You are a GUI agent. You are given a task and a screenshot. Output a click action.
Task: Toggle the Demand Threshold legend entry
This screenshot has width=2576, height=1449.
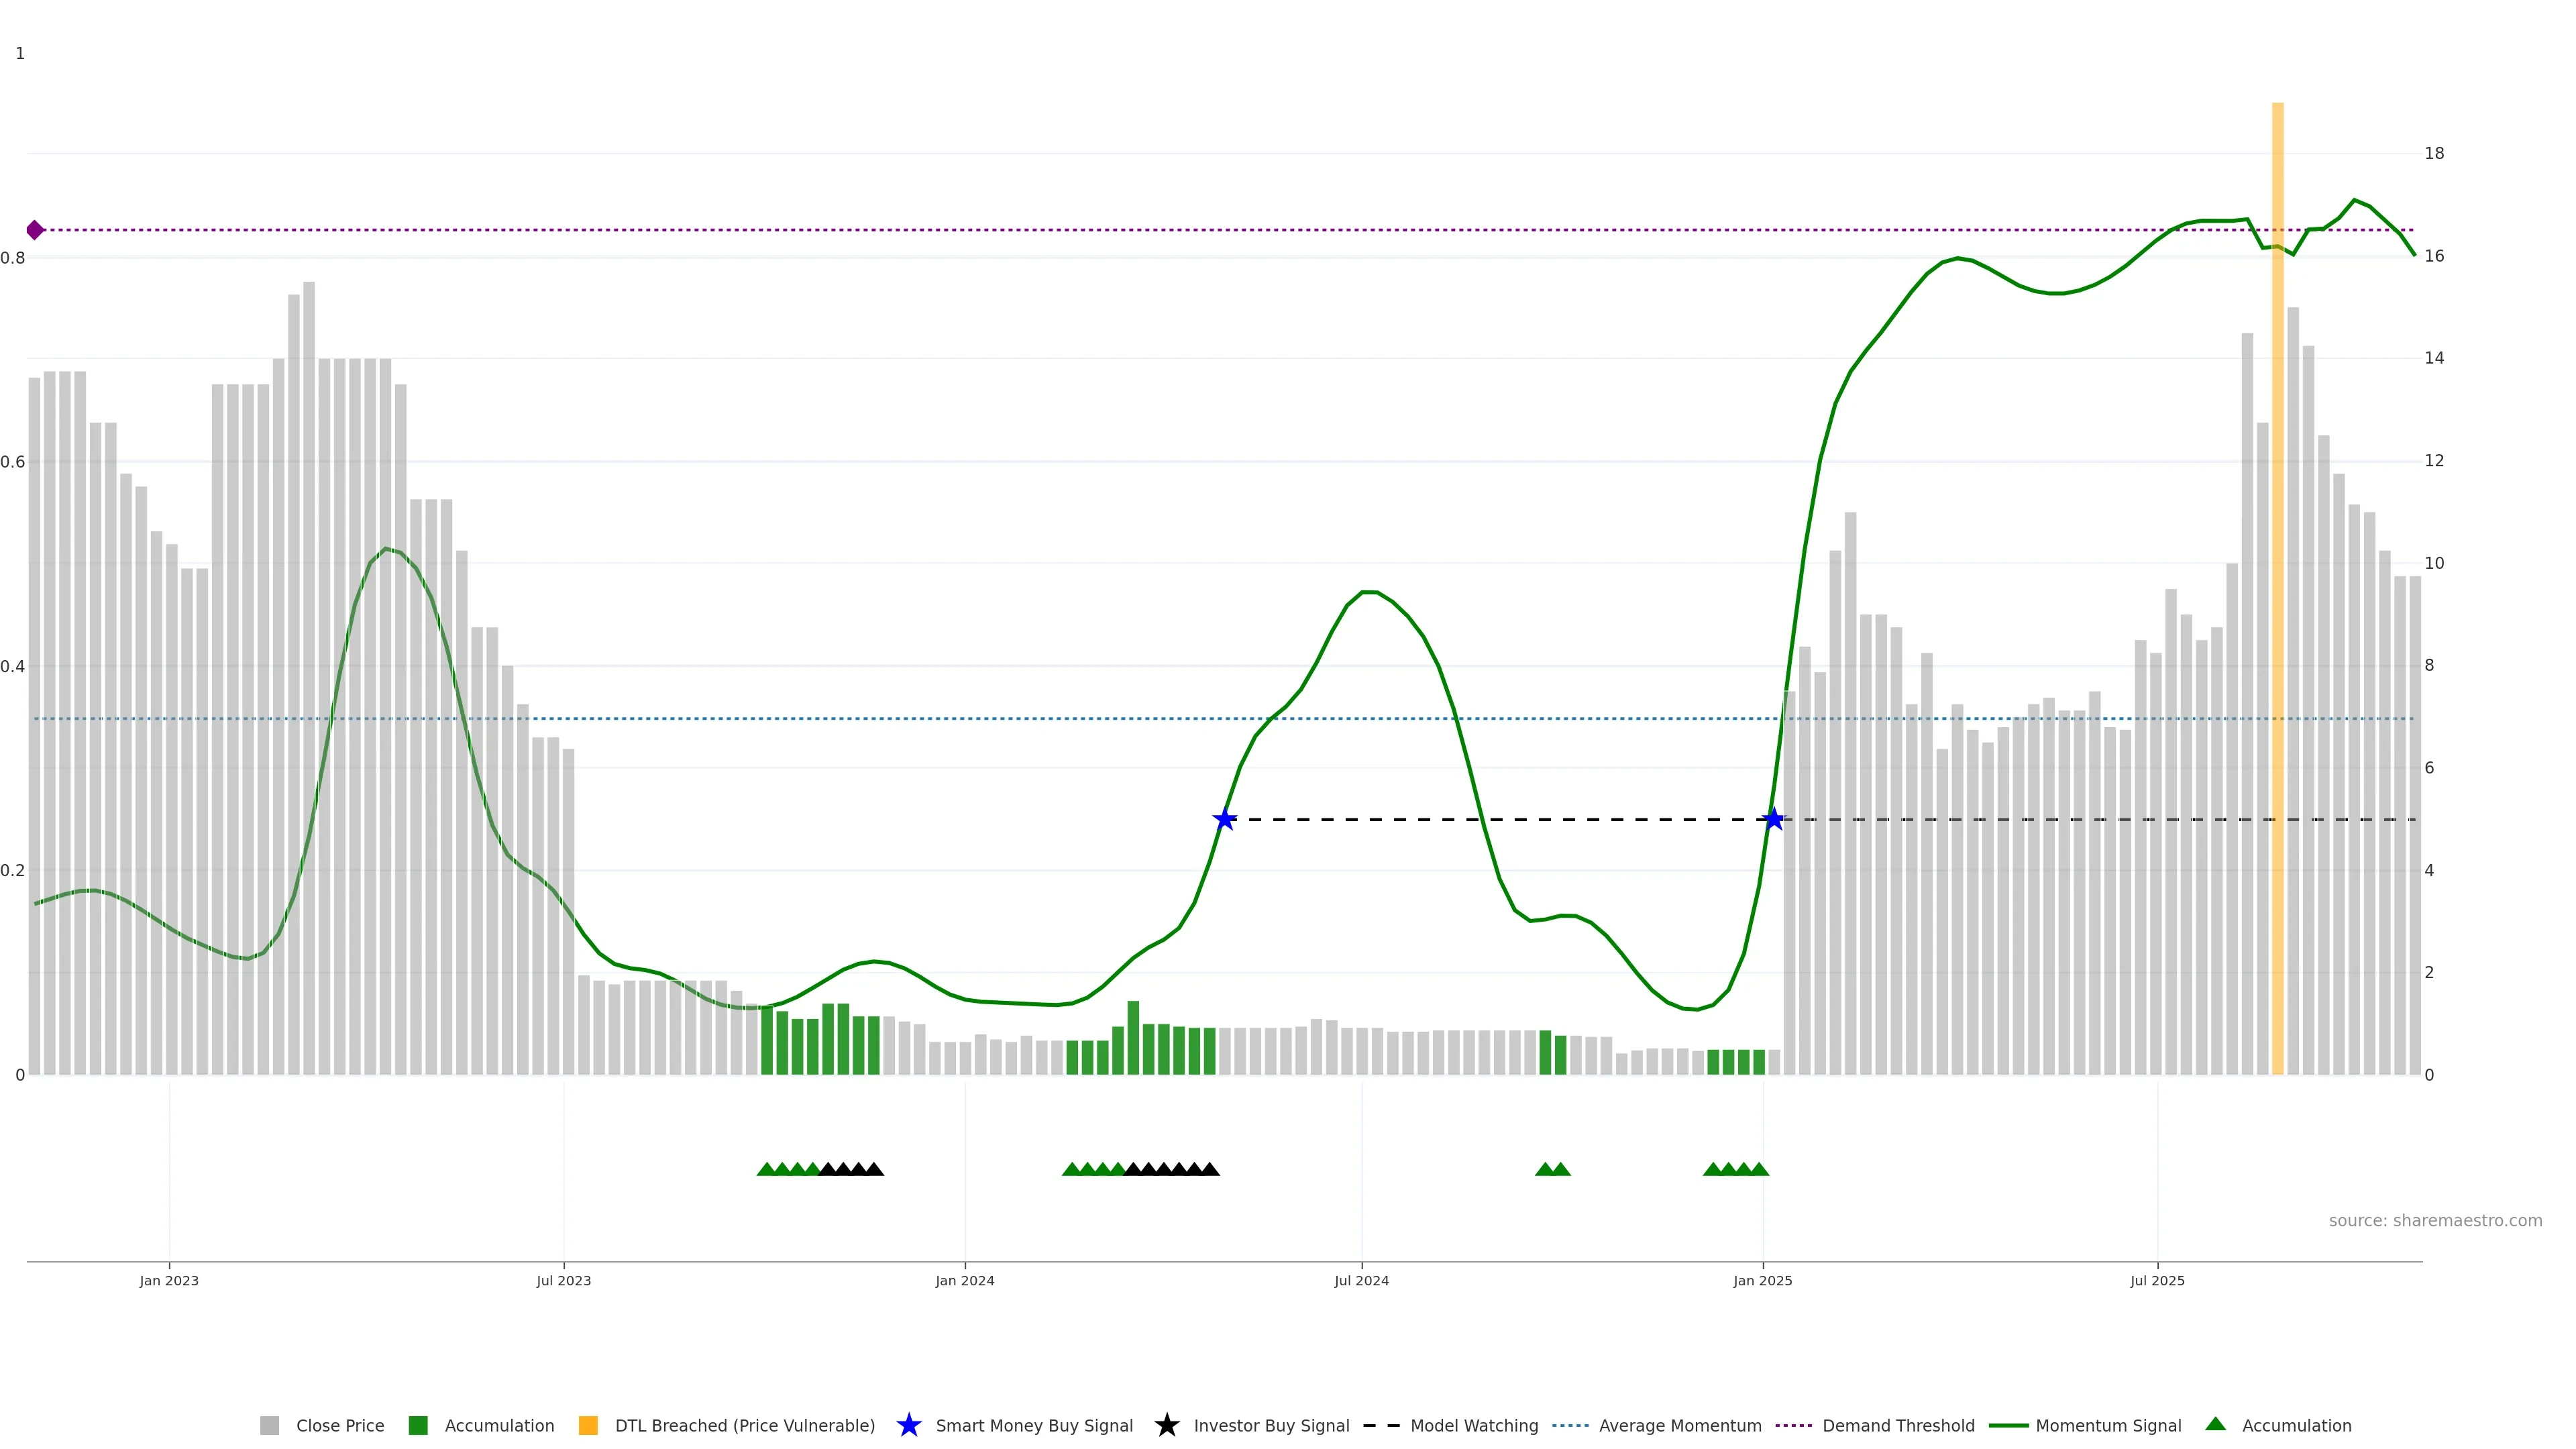1897,1425
